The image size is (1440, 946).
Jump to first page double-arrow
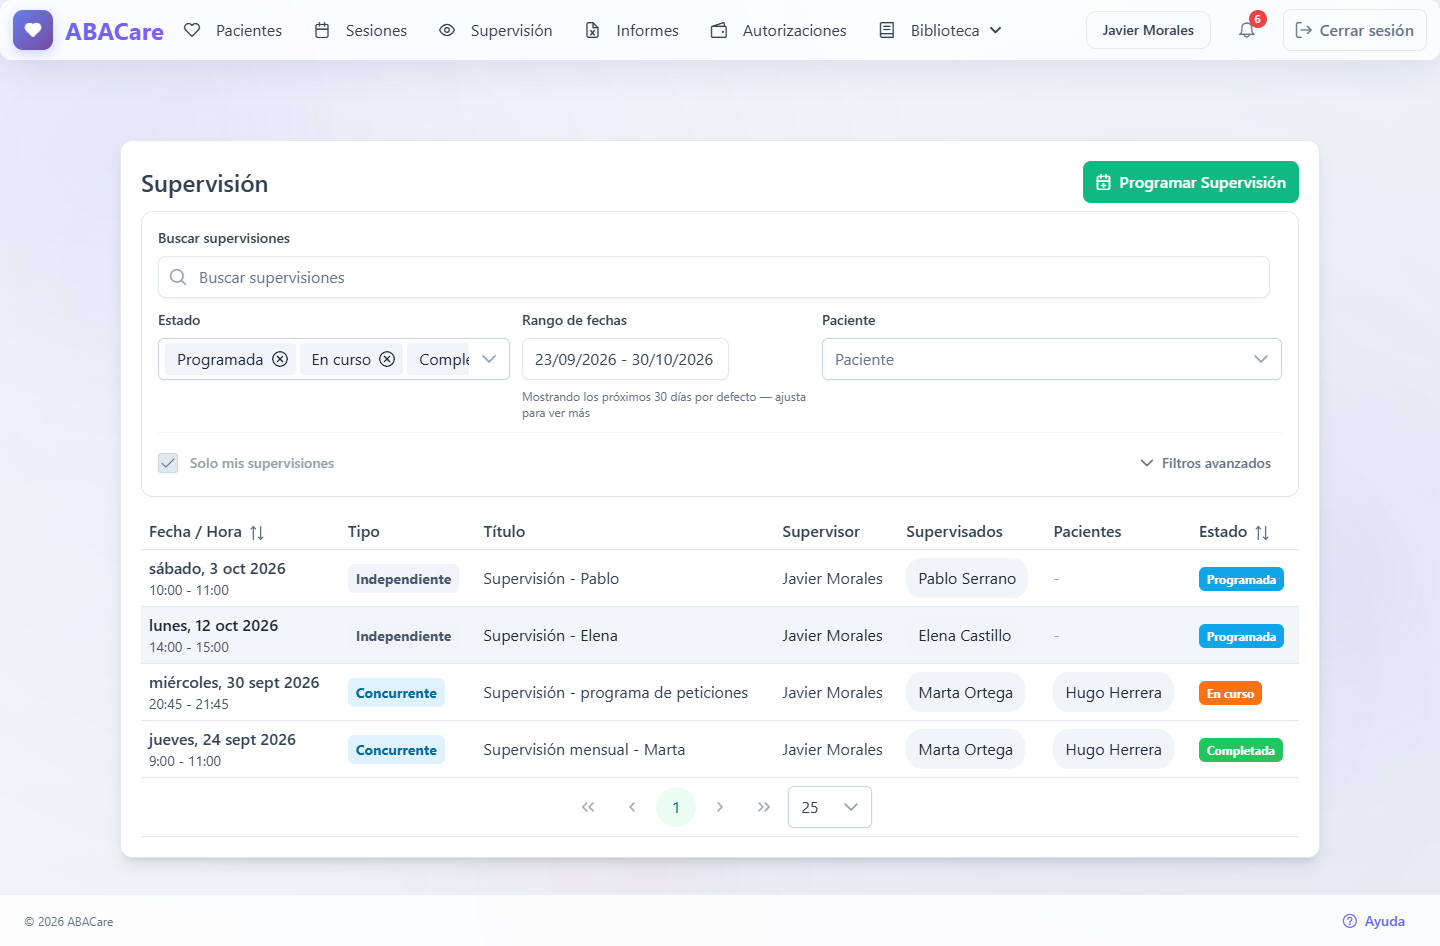tap(588, 807)
